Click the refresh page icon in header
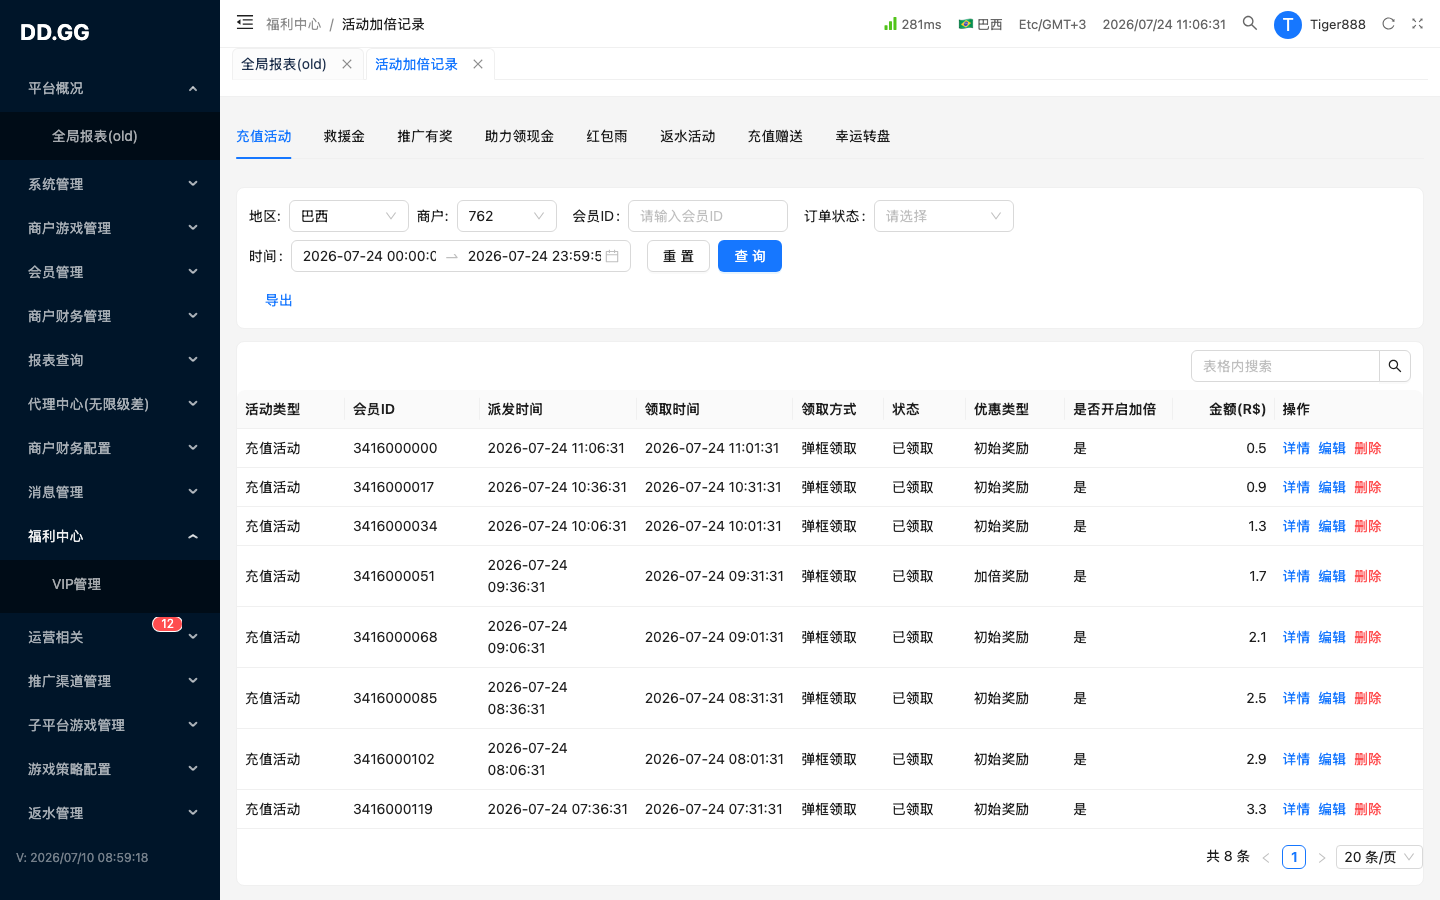The height and width of the screenshot is (900, 1440). point(1388,23)
